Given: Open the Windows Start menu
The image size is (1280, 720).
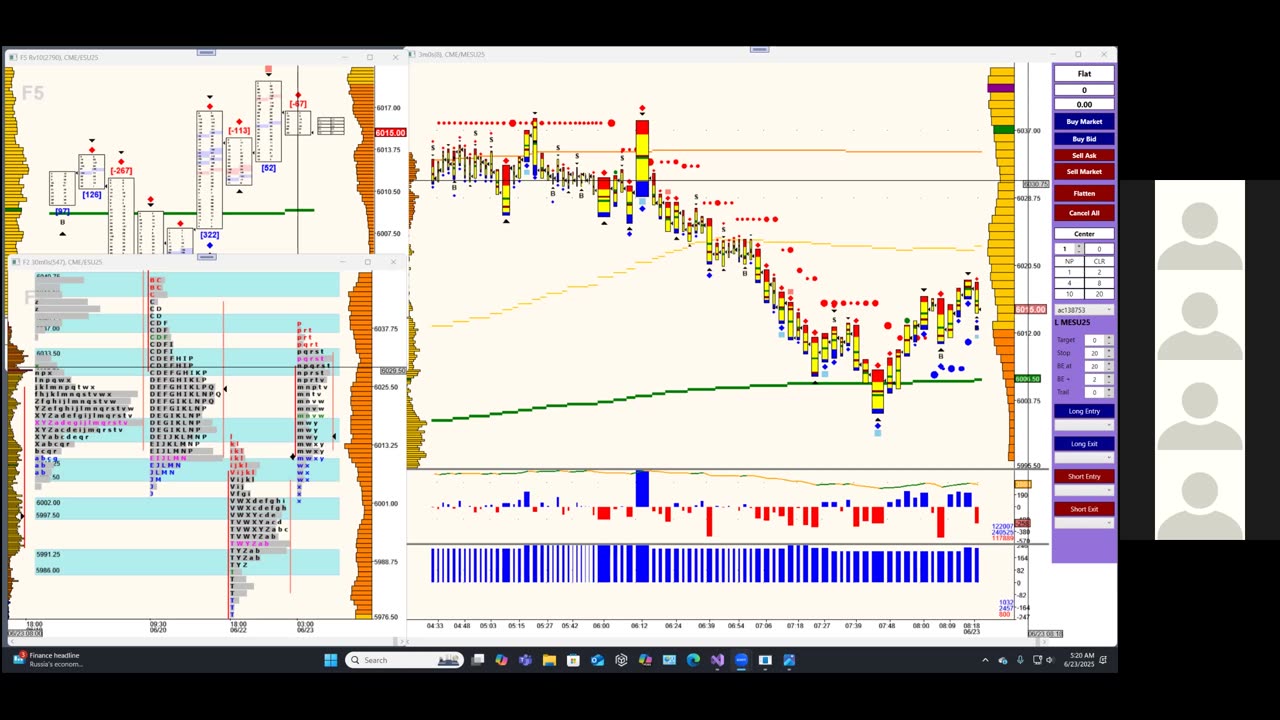Looking at the screenshot, I should click(331, 660).
